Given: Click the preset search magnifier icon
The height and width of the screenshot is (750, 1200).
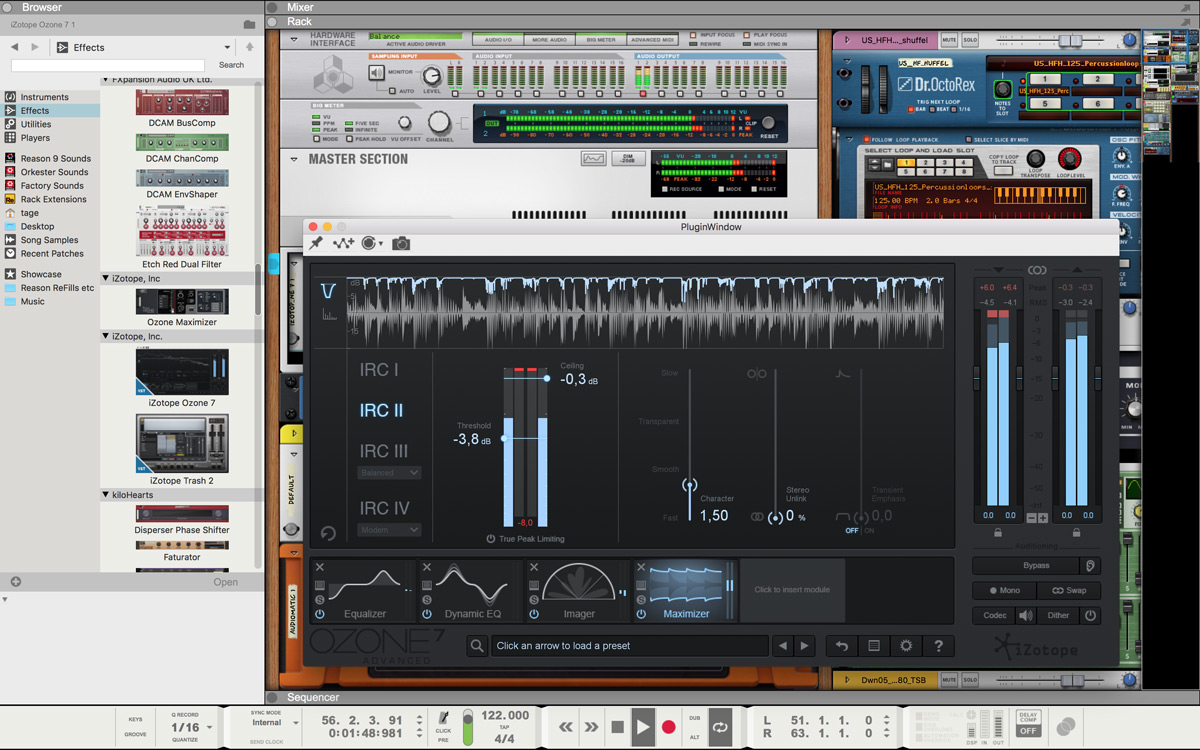Looking at the screenshot, I should coord(477,646).
